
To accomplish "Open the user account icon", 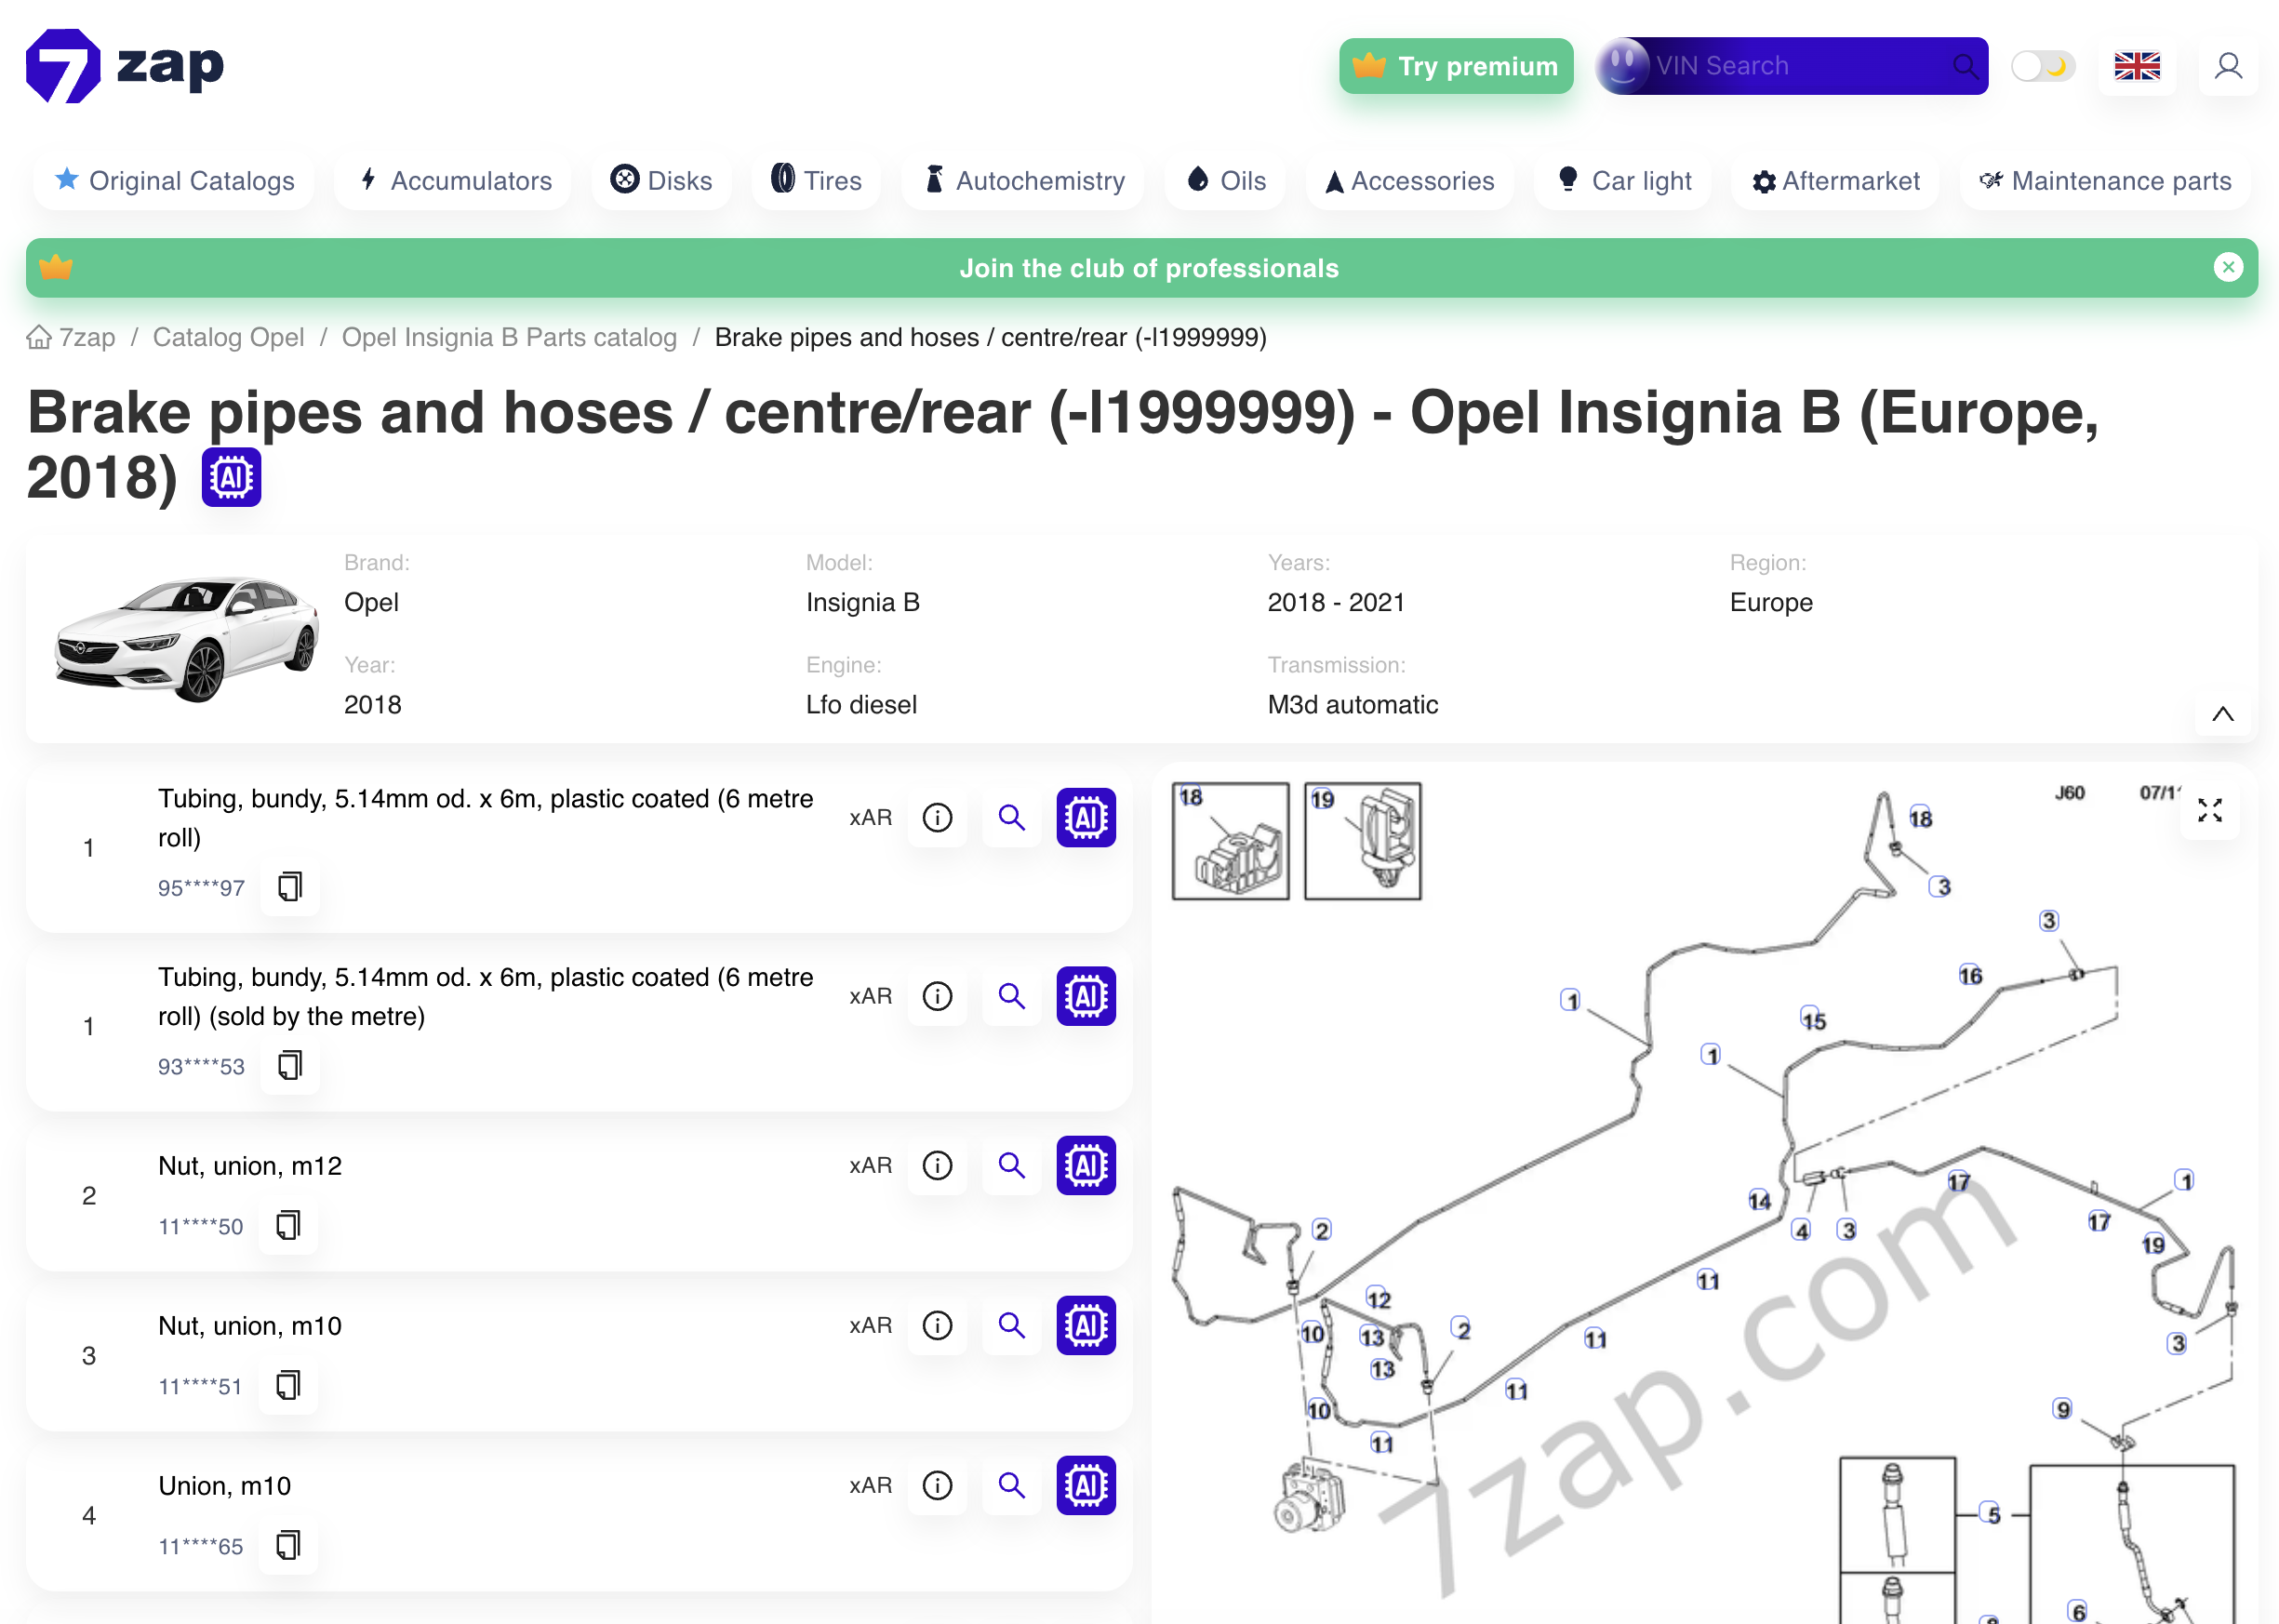I will (x=2228, y=65).
